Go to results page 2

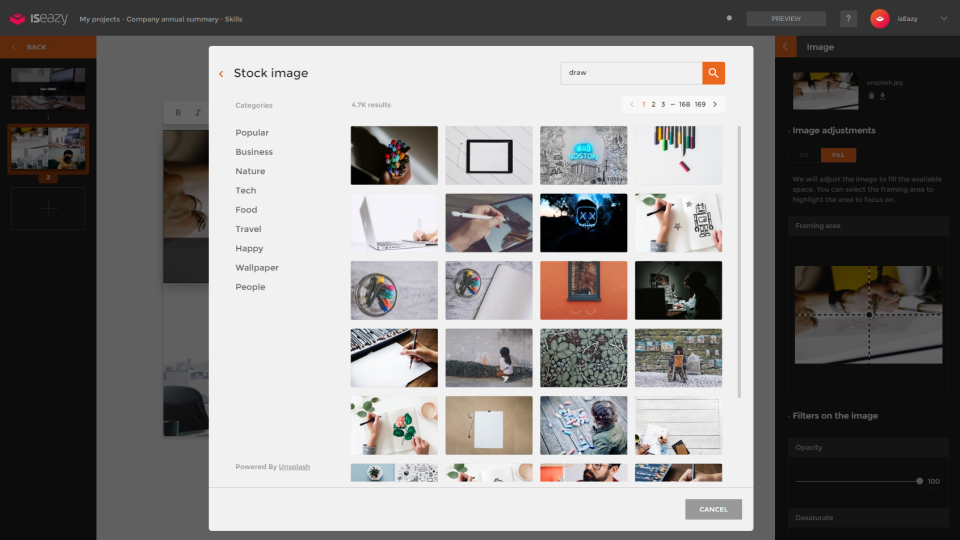tap(653, 104)
